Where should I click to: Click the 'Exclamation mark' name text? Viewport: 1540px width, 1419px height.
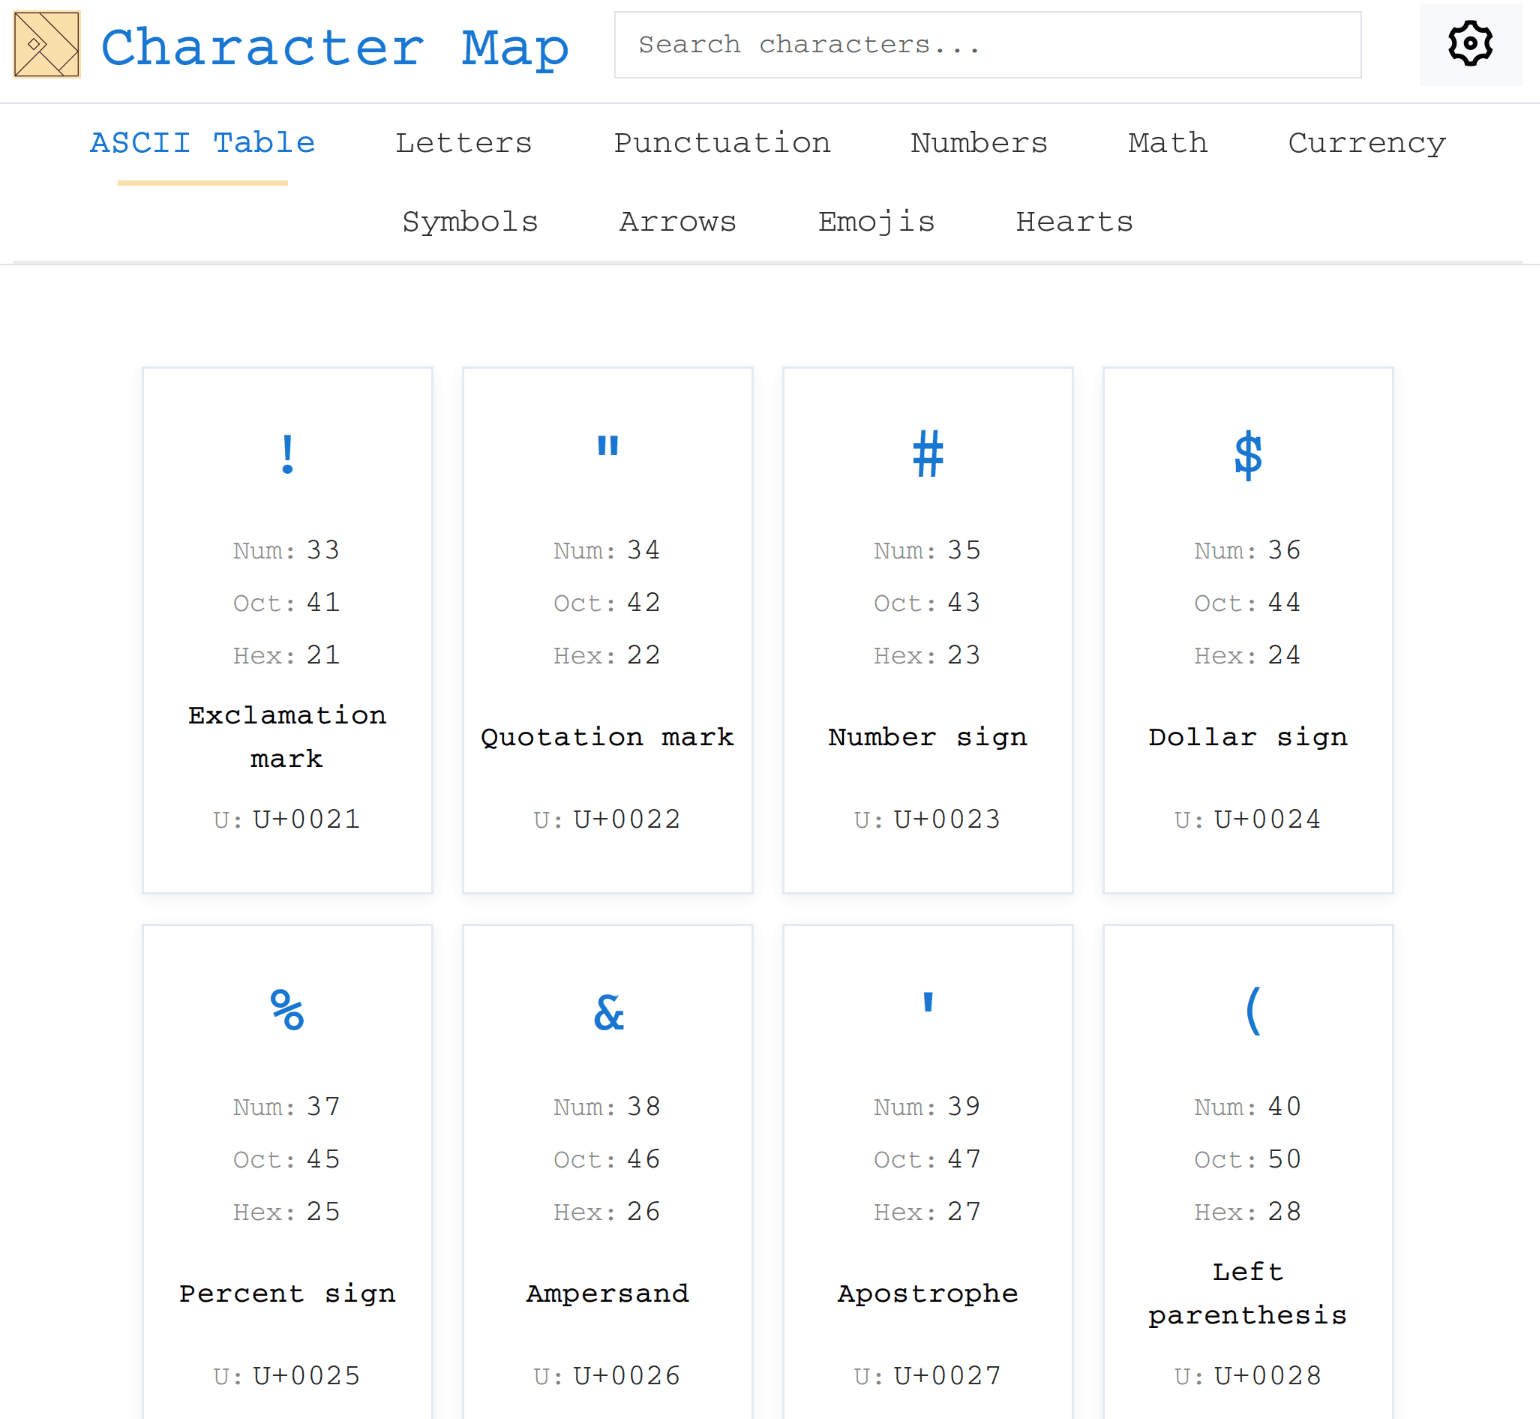tap(288, 737)
